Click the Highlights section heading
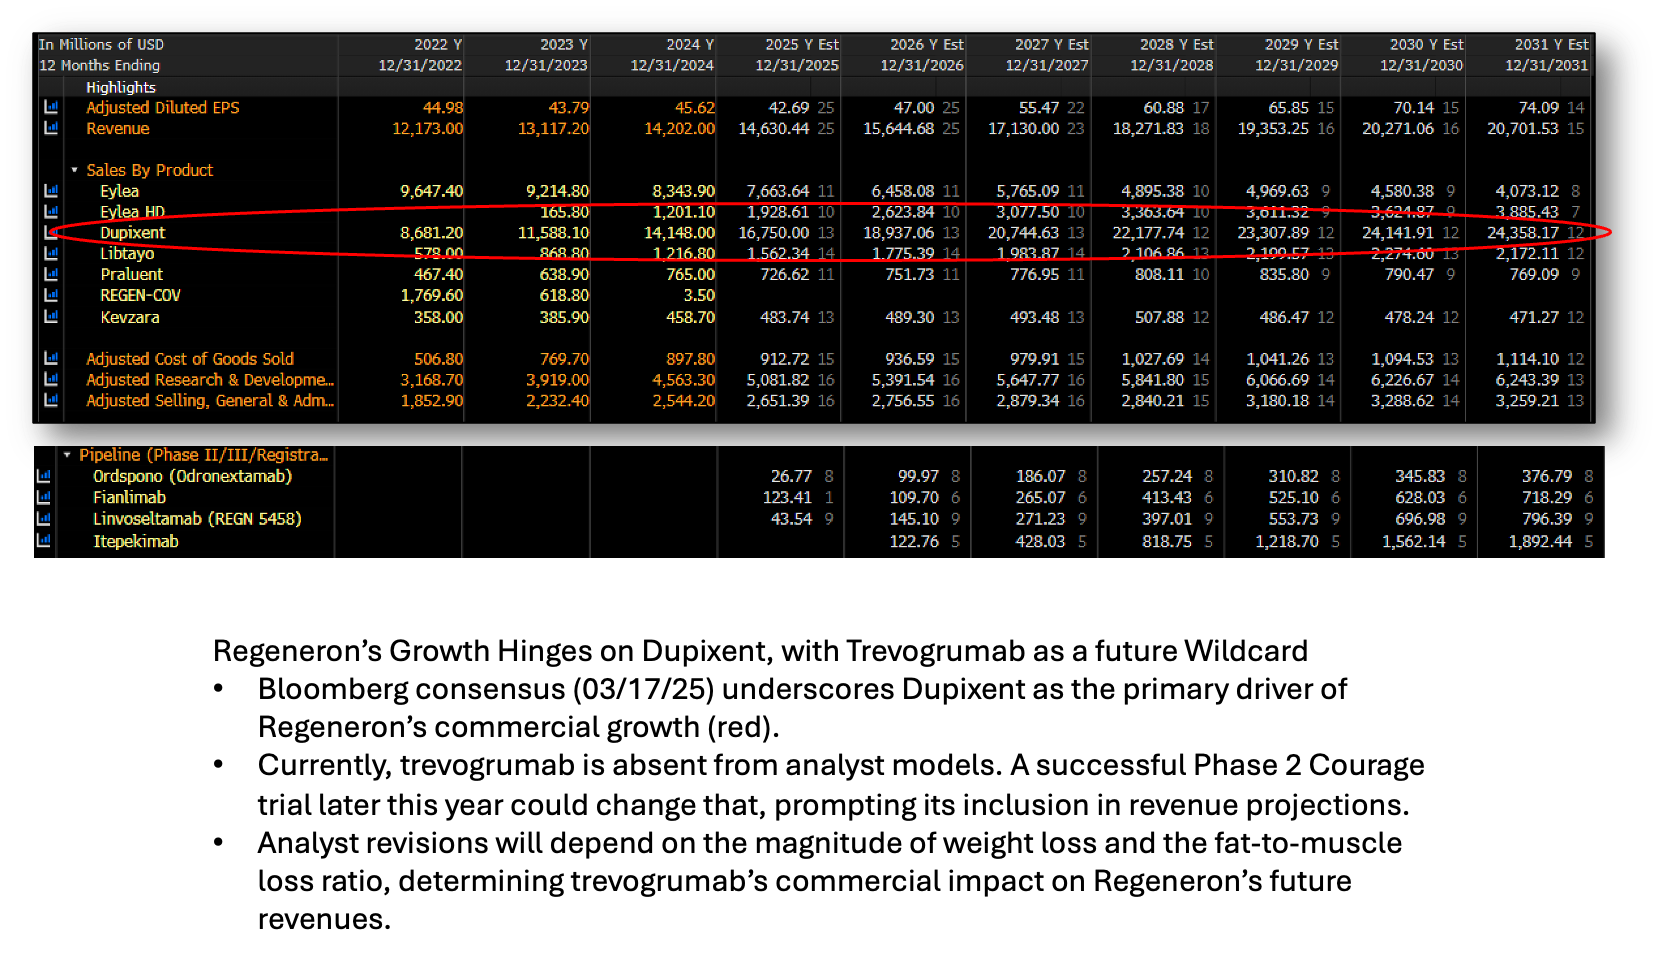This screenshot has width=1658, height=956. (x=121, y=87)
